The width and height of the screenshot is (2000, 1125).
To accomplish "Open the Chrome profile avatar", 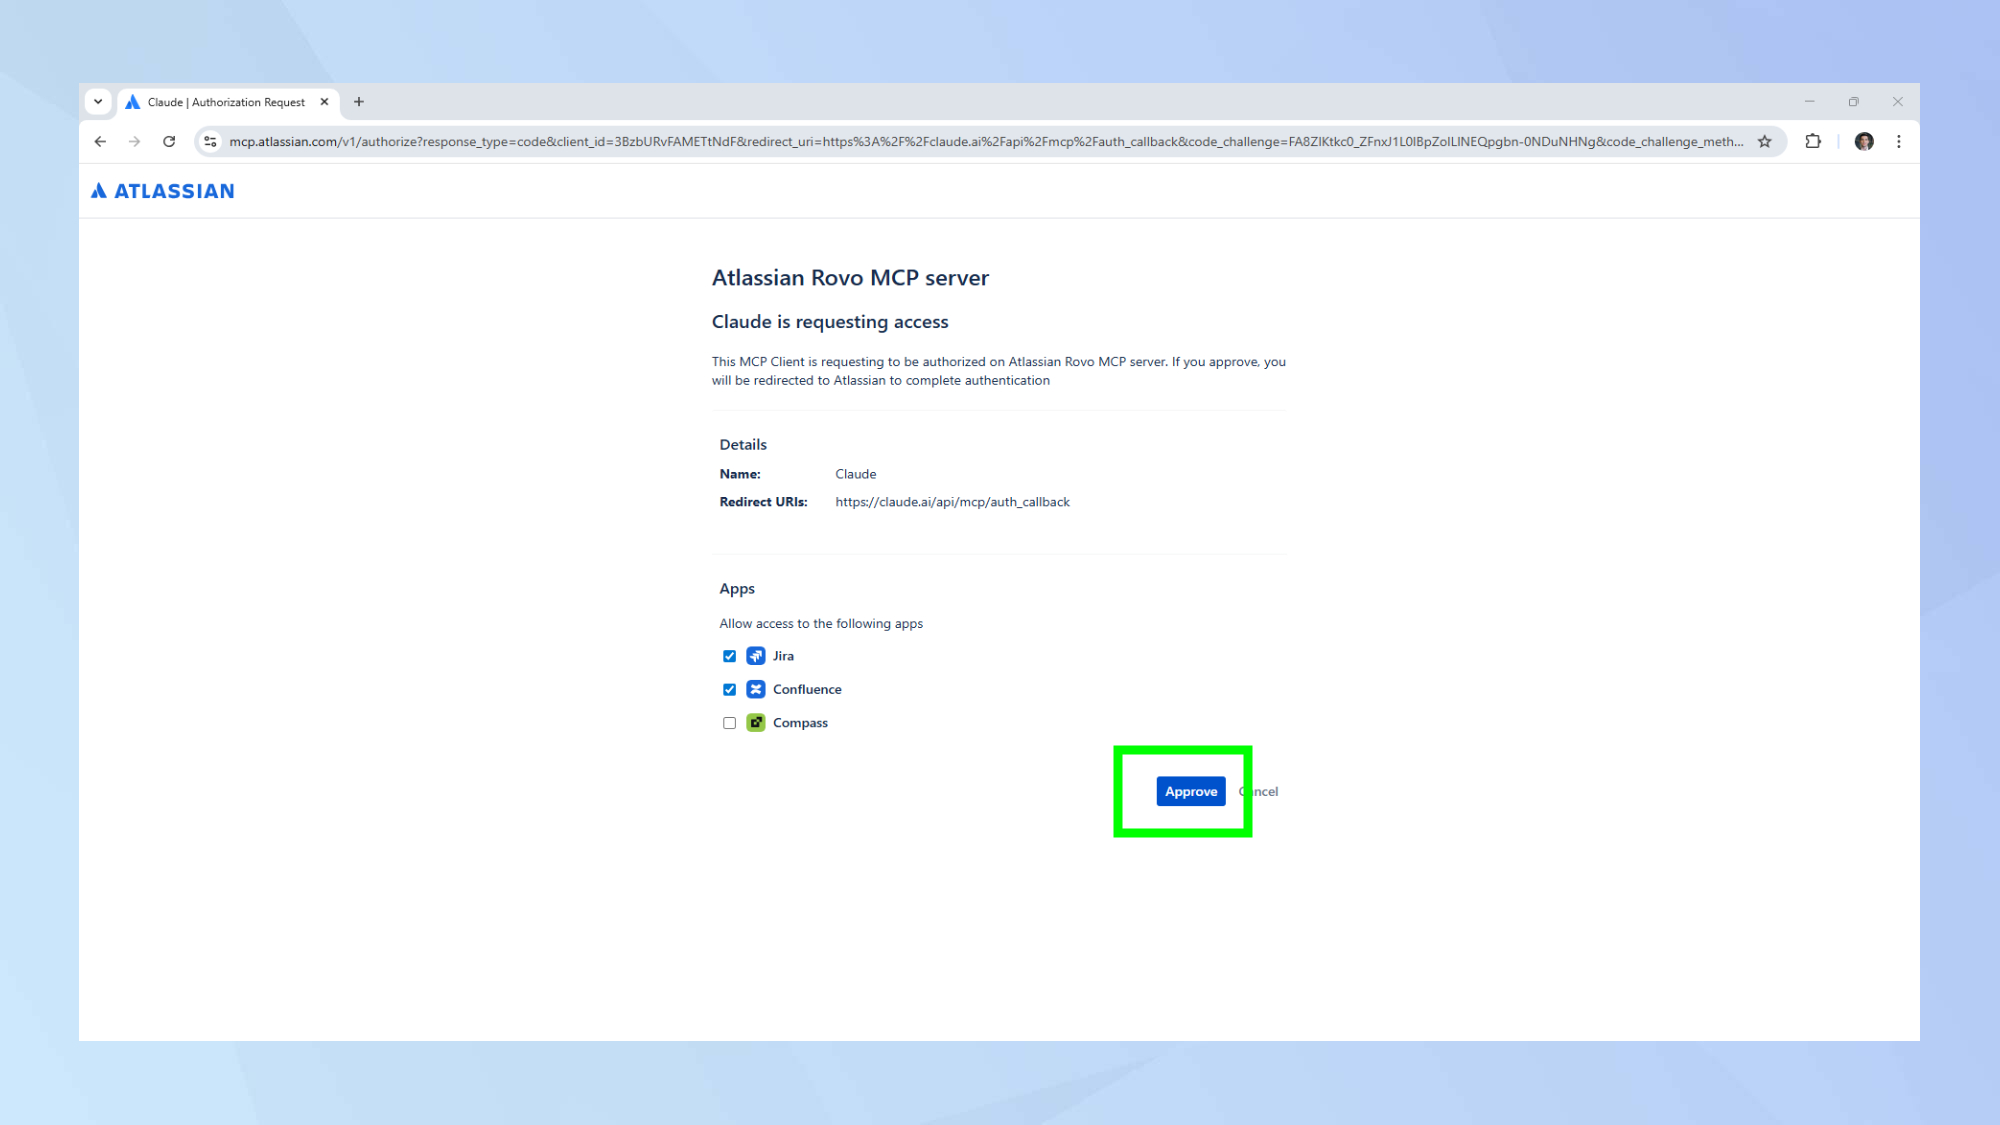I will [1864, 142].
